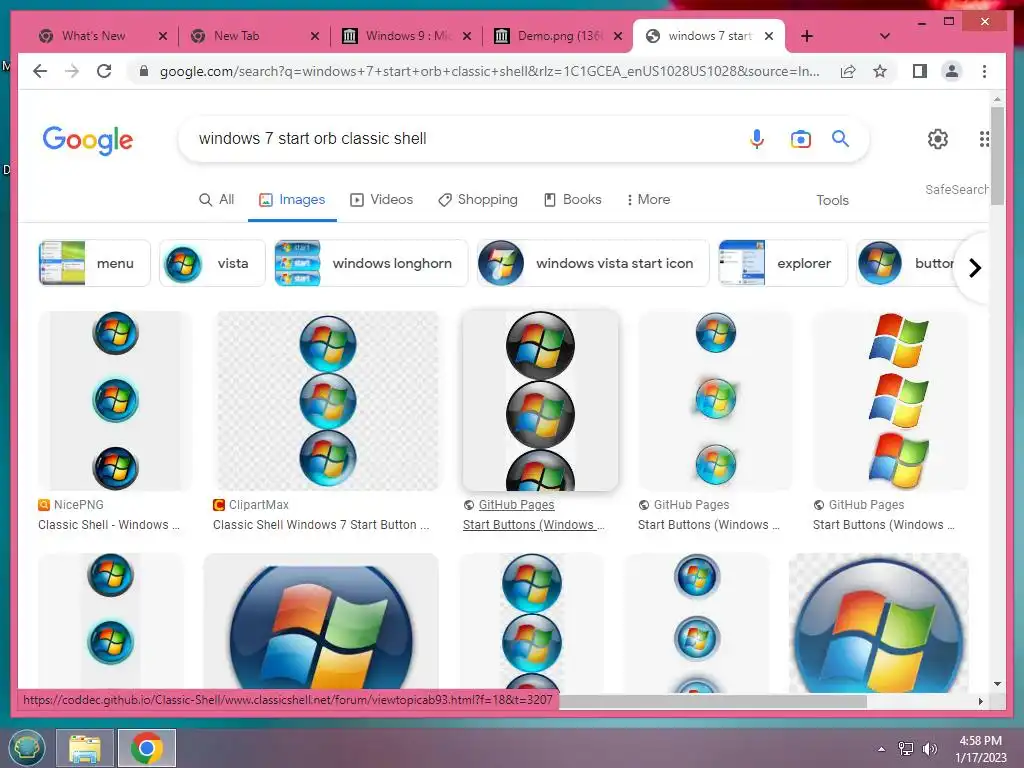Click the site lock icon in address bar
The height and width of the screenshot is (768, 1024).
pyautogui.click(x=144, y=71)
